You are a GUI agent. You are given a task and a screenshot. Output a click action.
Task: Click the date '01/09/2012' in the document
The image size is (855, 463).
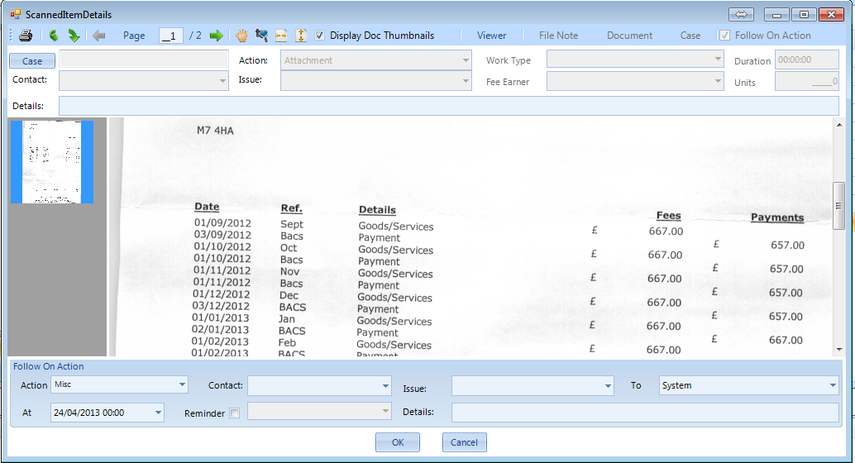tap(222, 223)
